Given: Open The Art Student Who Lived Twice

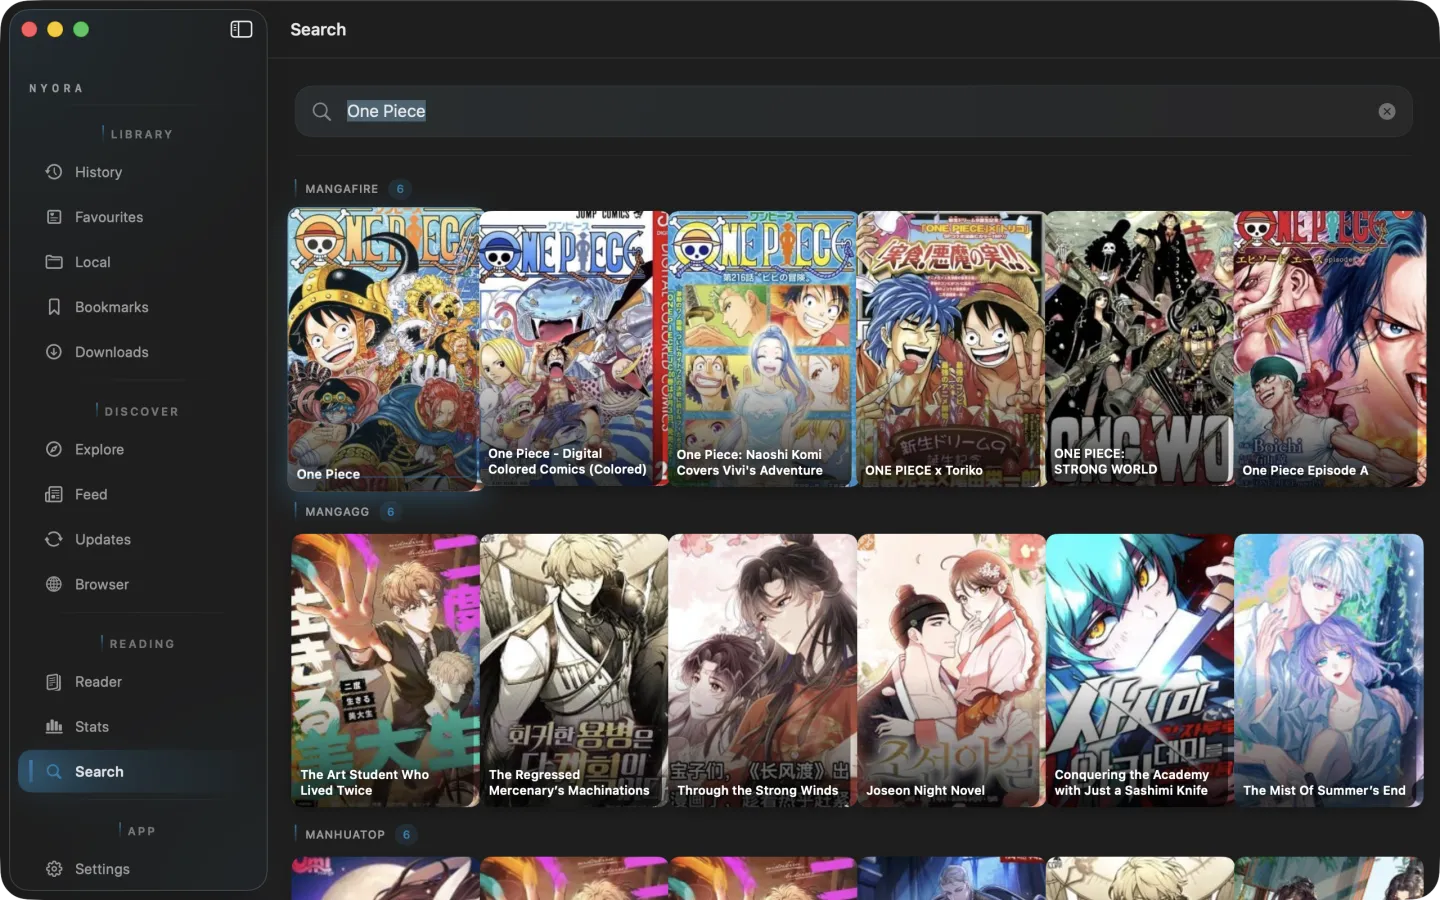Looking at the screenshot, I should [x=385, y=670].
